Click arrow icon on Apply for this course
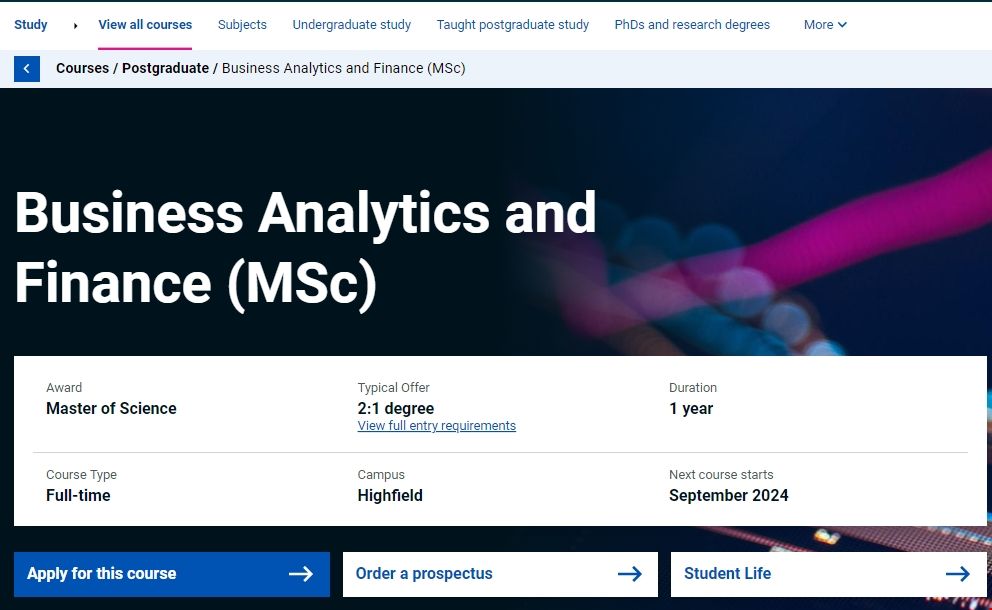 tap(300, 574)
